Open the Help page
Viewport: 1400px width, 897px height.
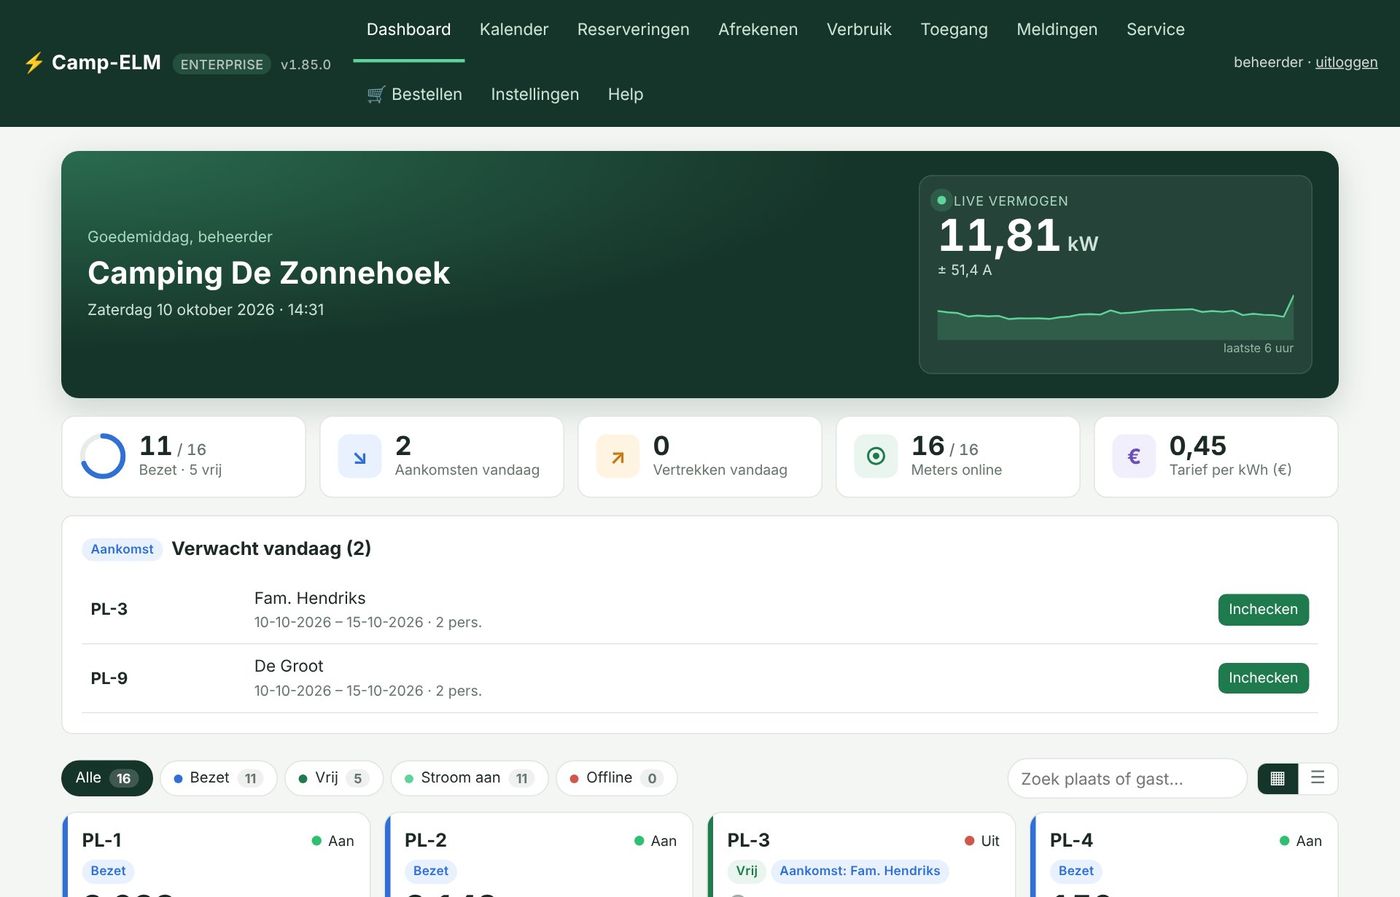[x=625, y=94]
